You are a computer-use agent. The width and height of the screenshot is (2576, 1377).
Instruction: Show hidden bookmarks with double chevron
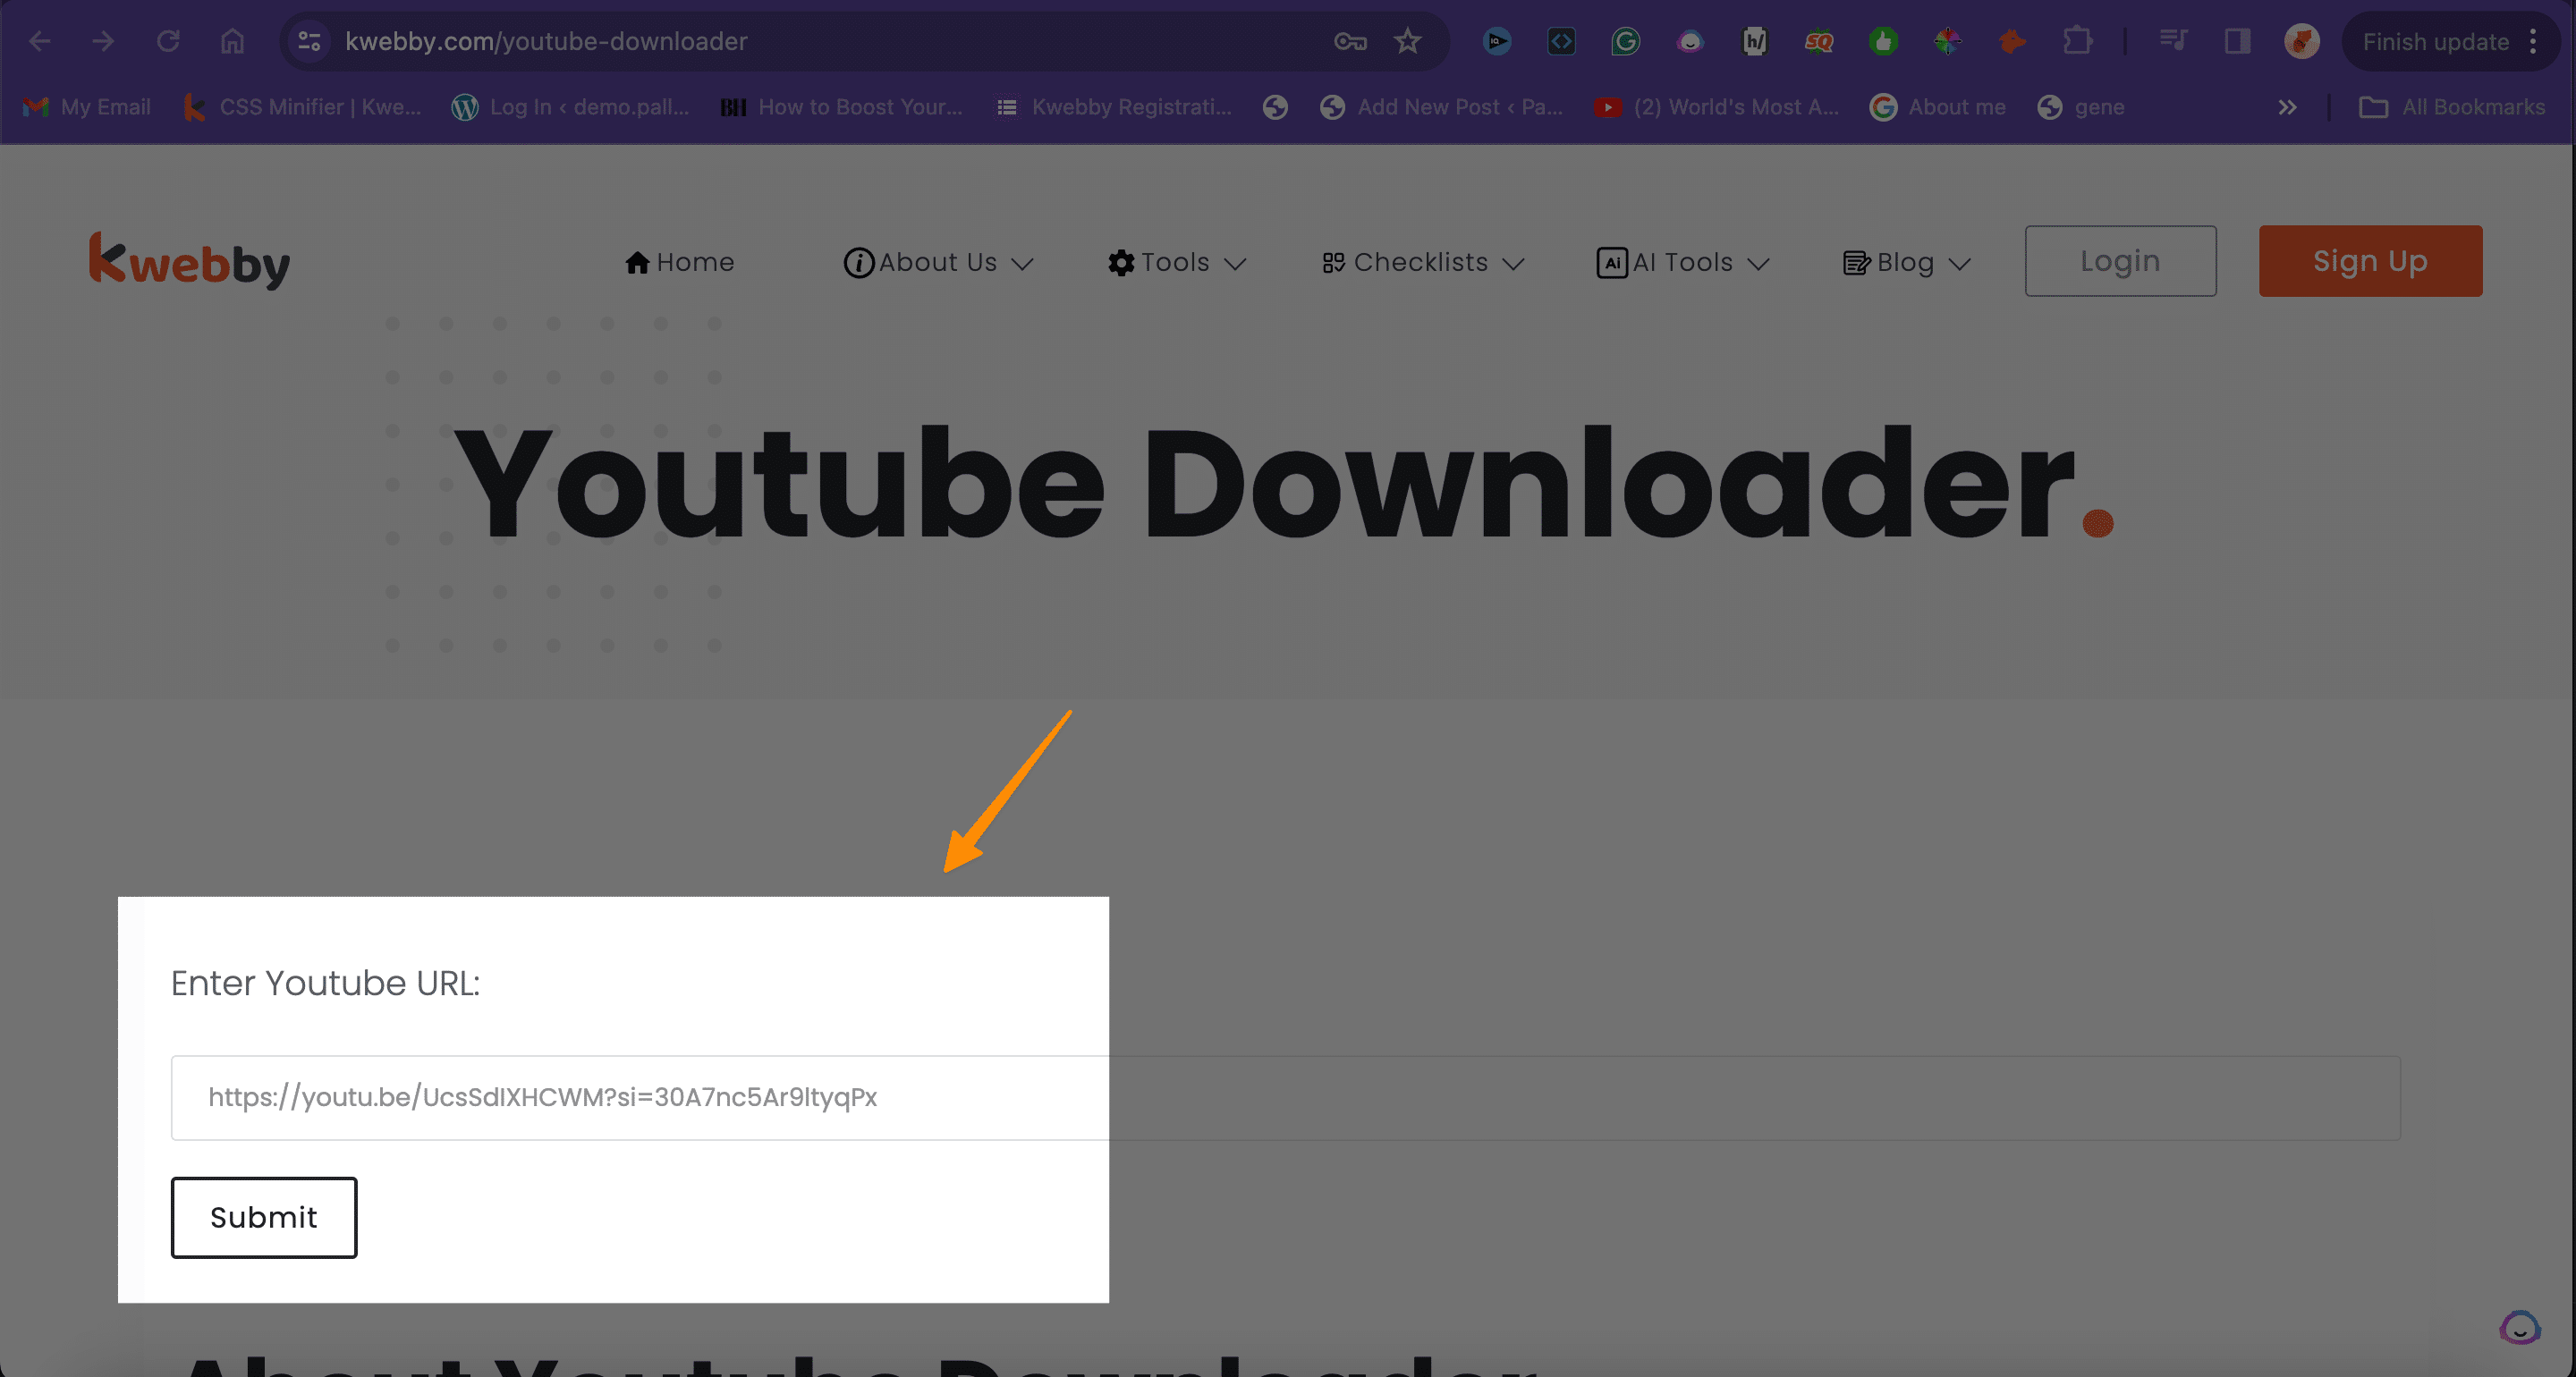coord(2287,107)
